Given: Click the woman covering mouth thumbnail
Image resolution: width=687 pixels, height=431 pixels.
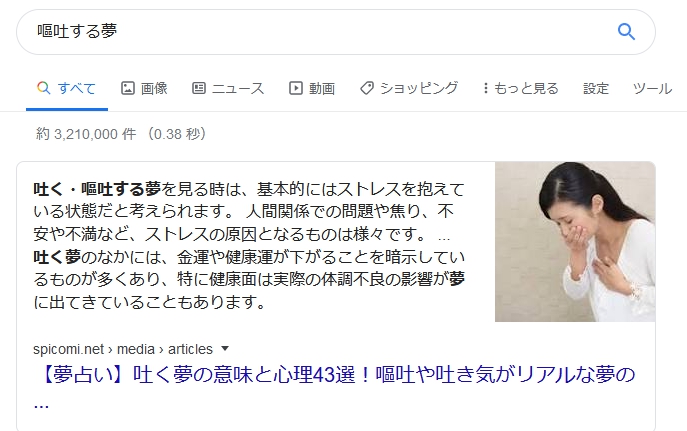Looking at the screenshot, I should pyautogui.click(x=575, y=242).
